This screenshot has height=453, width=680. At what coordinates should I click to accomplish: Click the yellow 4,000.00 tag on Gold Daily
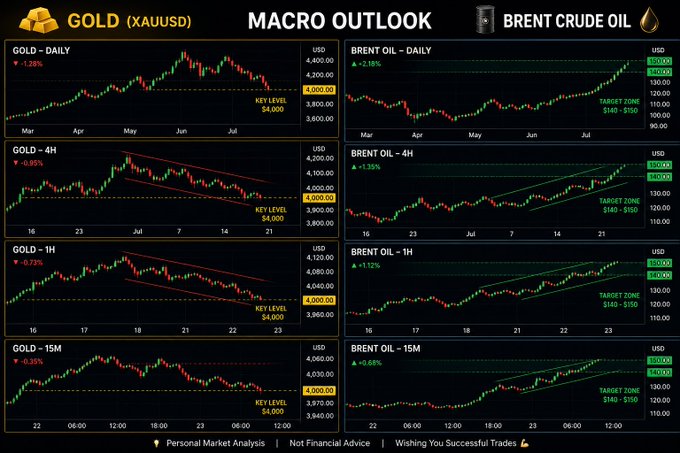(319, 90)
